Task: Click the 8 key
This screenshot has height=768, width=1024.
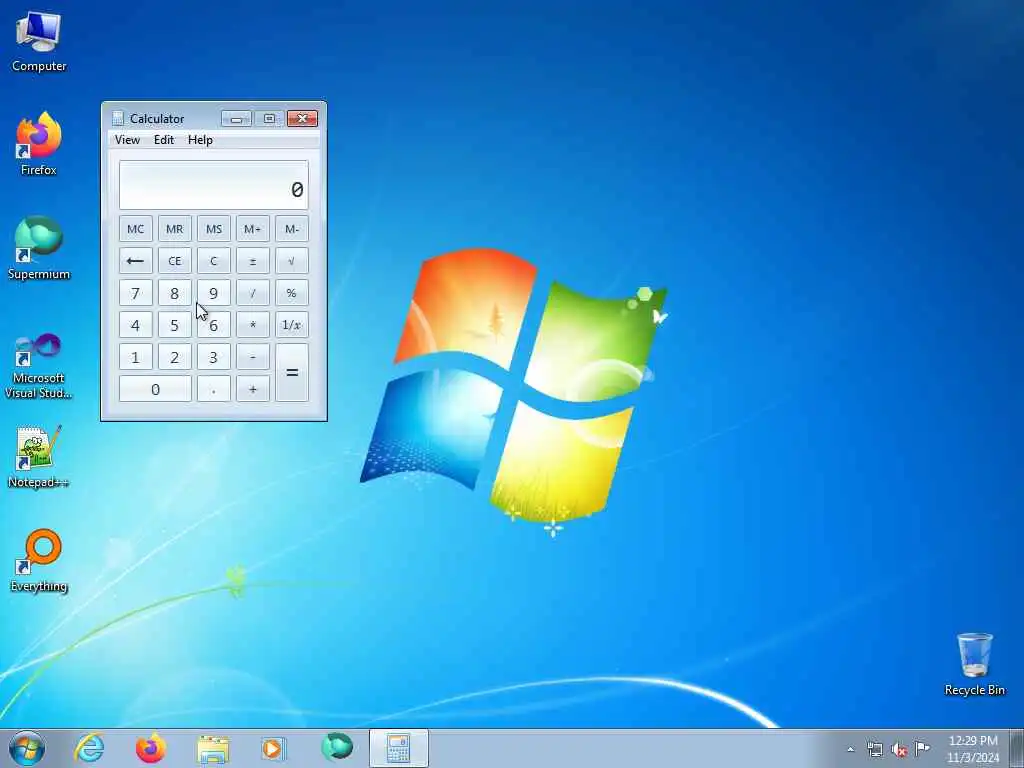Action: point(174,293)
